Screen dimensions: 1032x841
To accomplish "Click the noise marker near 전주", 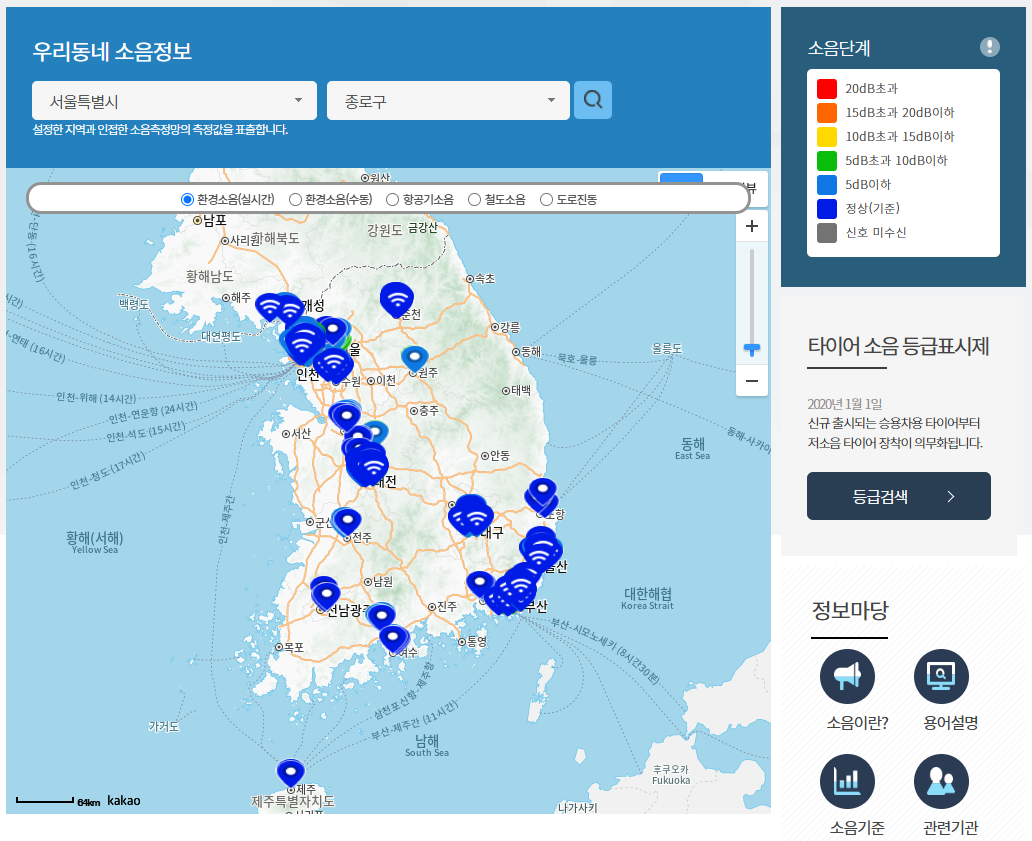I will pos(347,521).
